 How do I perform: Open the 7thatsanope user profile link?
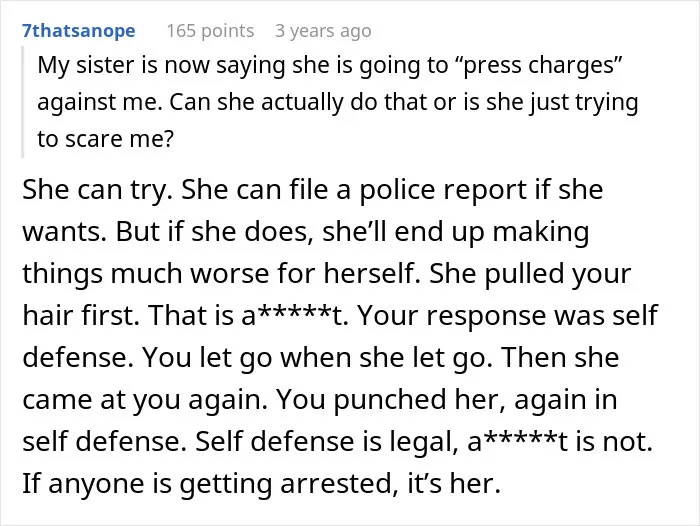tap(79, 31)
